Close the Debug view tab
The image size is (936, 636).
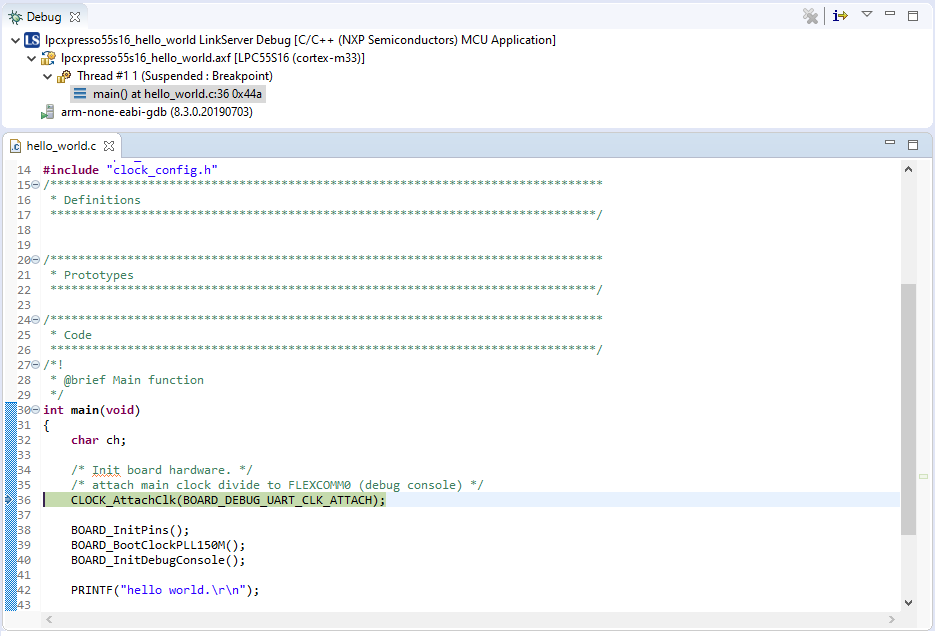point(75,17)
